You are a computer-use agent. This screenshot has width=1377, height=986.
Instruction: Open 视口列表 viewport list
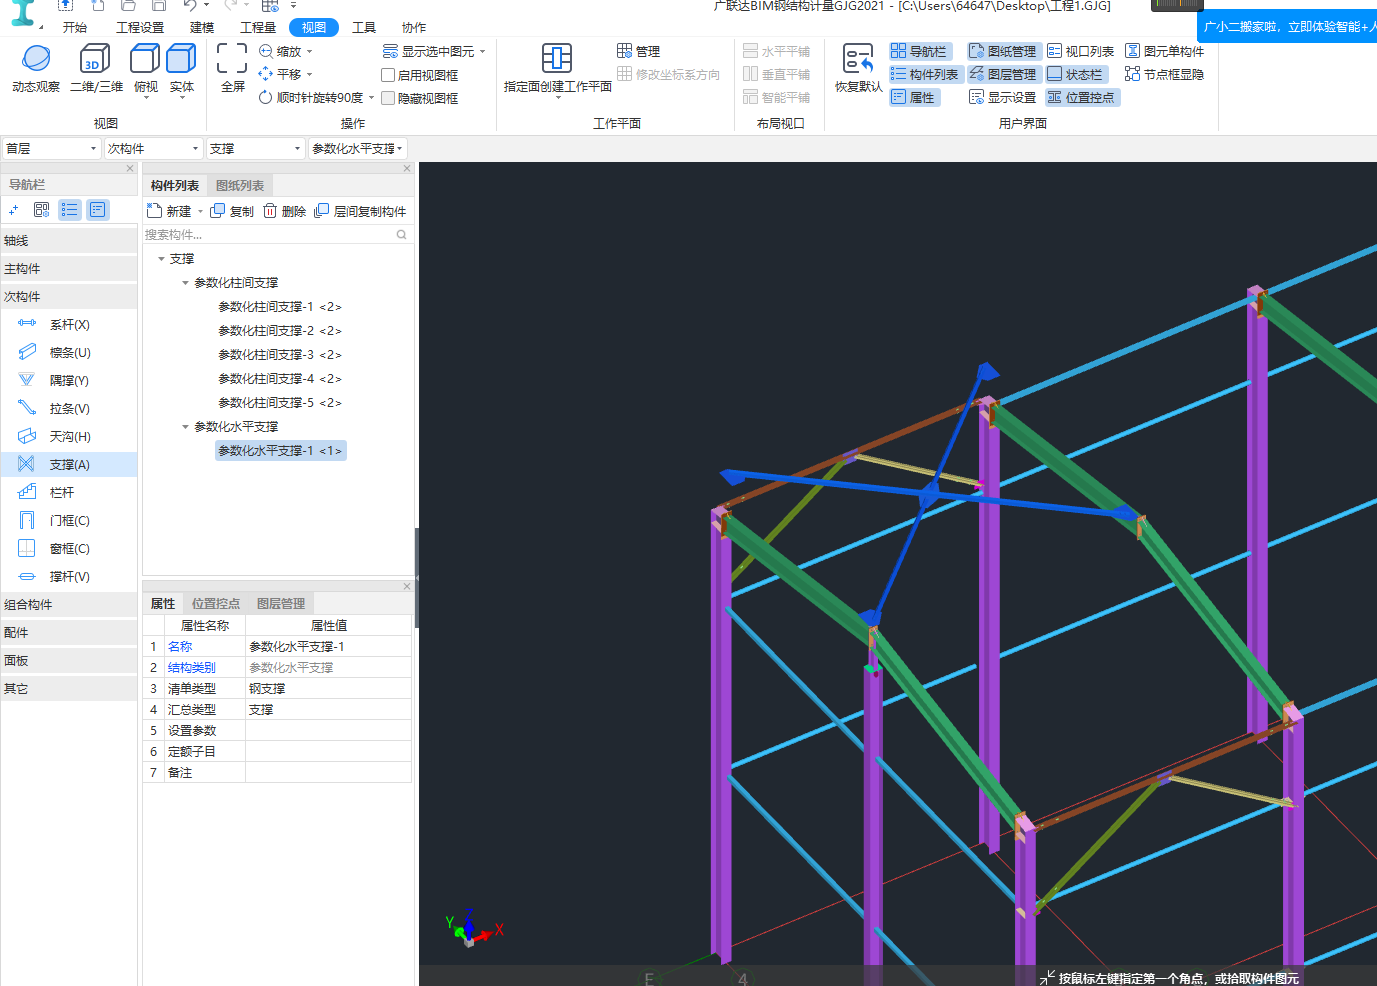click(1080, 51)
